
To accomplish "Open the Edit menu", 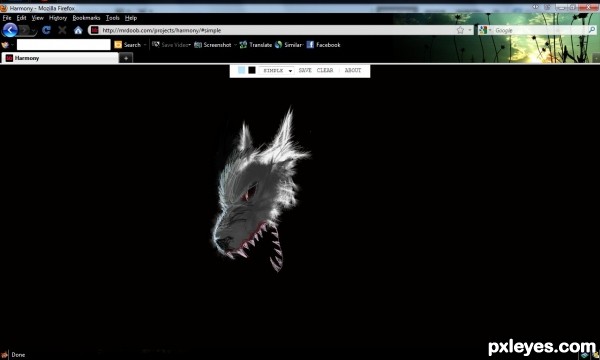I will click(21, 18).
